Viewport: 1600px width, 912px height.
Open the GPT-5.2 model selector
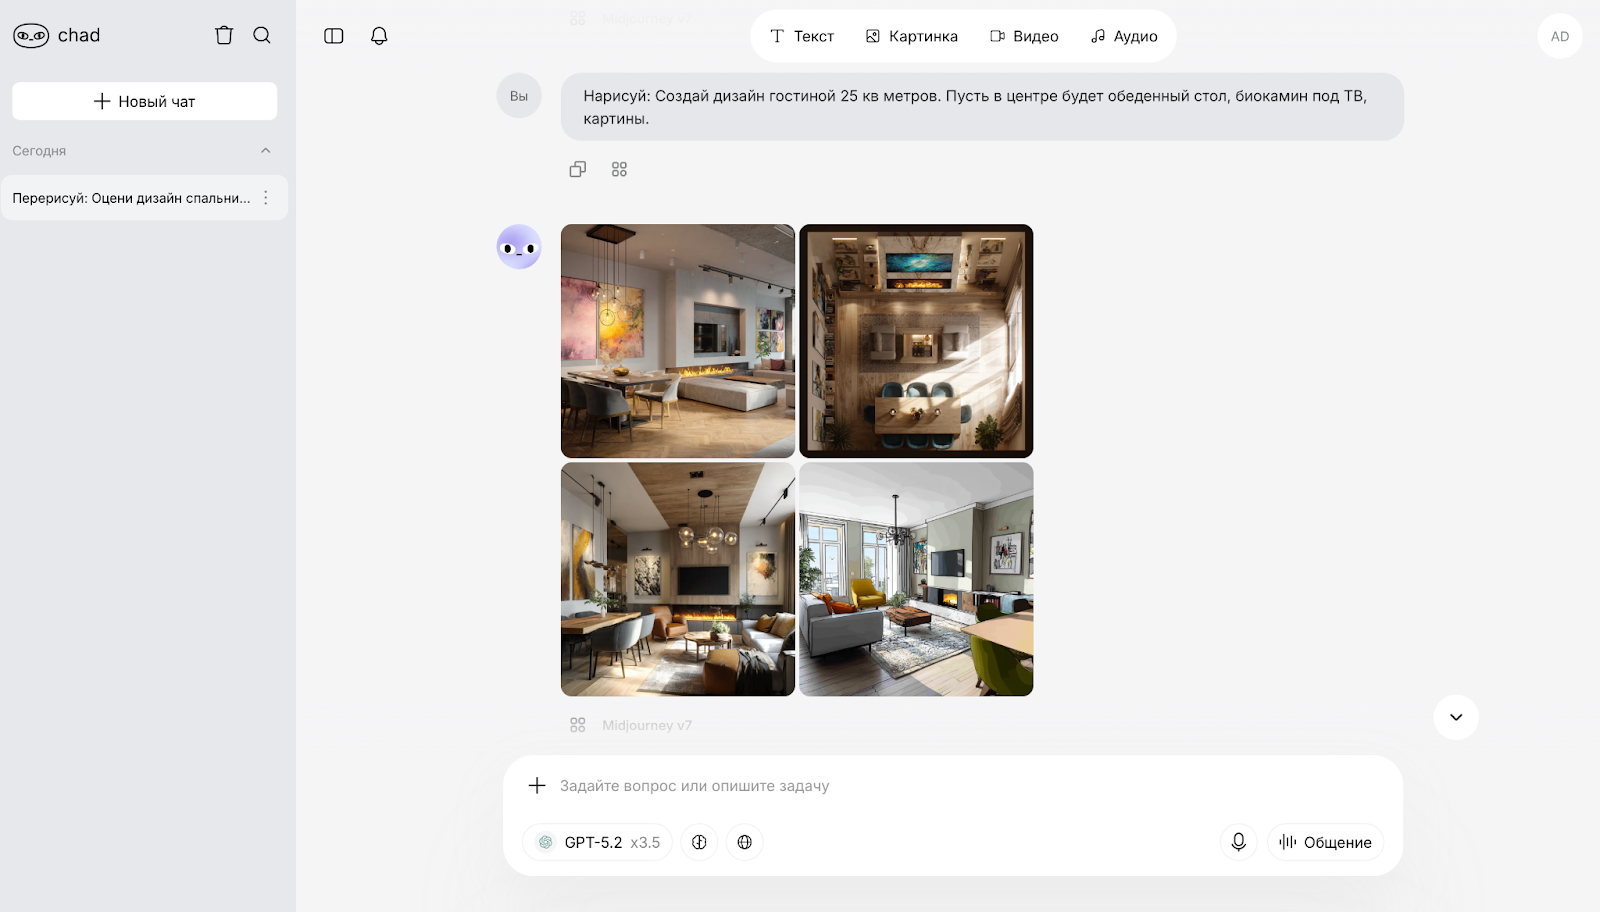(x=598, y=842)
